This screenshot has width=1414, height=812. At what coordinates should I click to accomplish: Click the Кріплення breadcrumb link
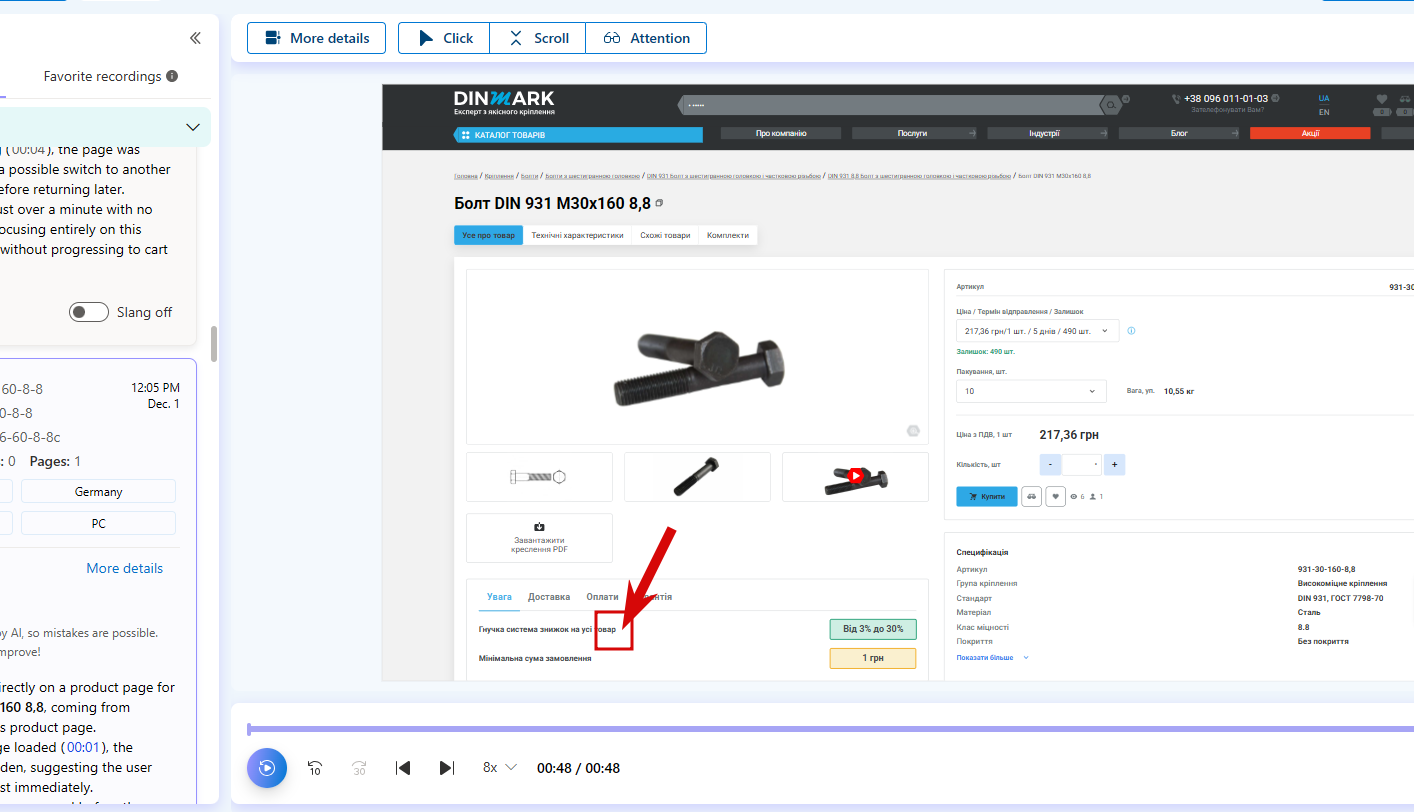click(497, 176)
